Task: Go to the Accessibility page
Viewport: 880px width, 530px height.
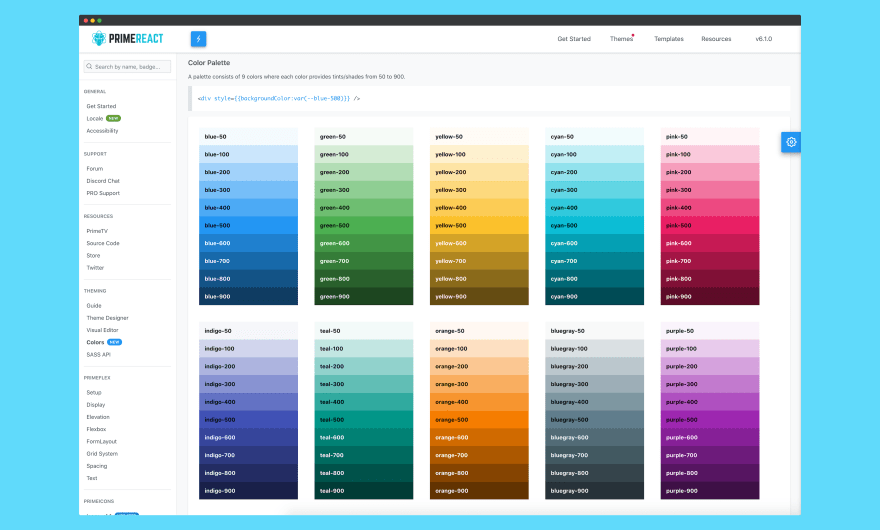Action: pyautogui.click(x=102, y=131)
